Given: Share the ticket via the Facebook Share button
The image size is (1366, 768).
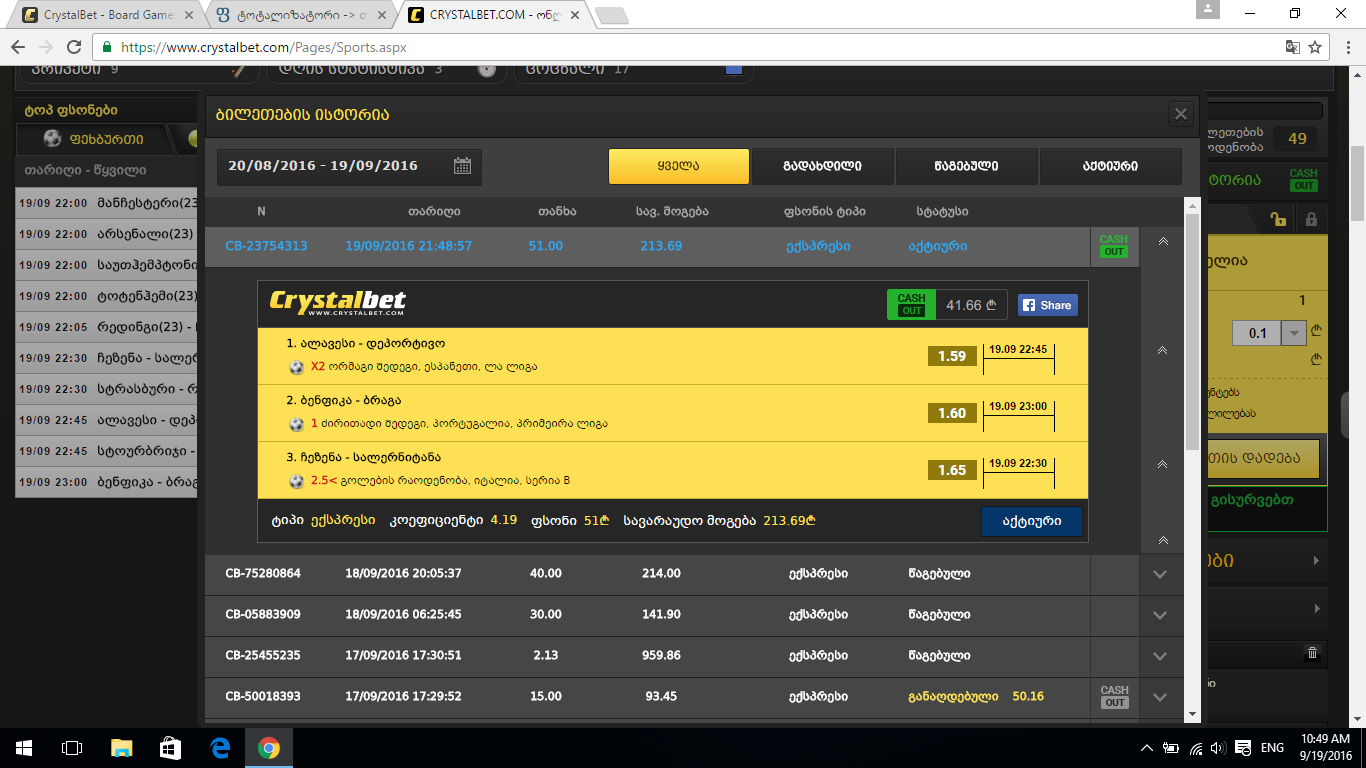Looking at the screenshot, I should [x=1047, y=305].
